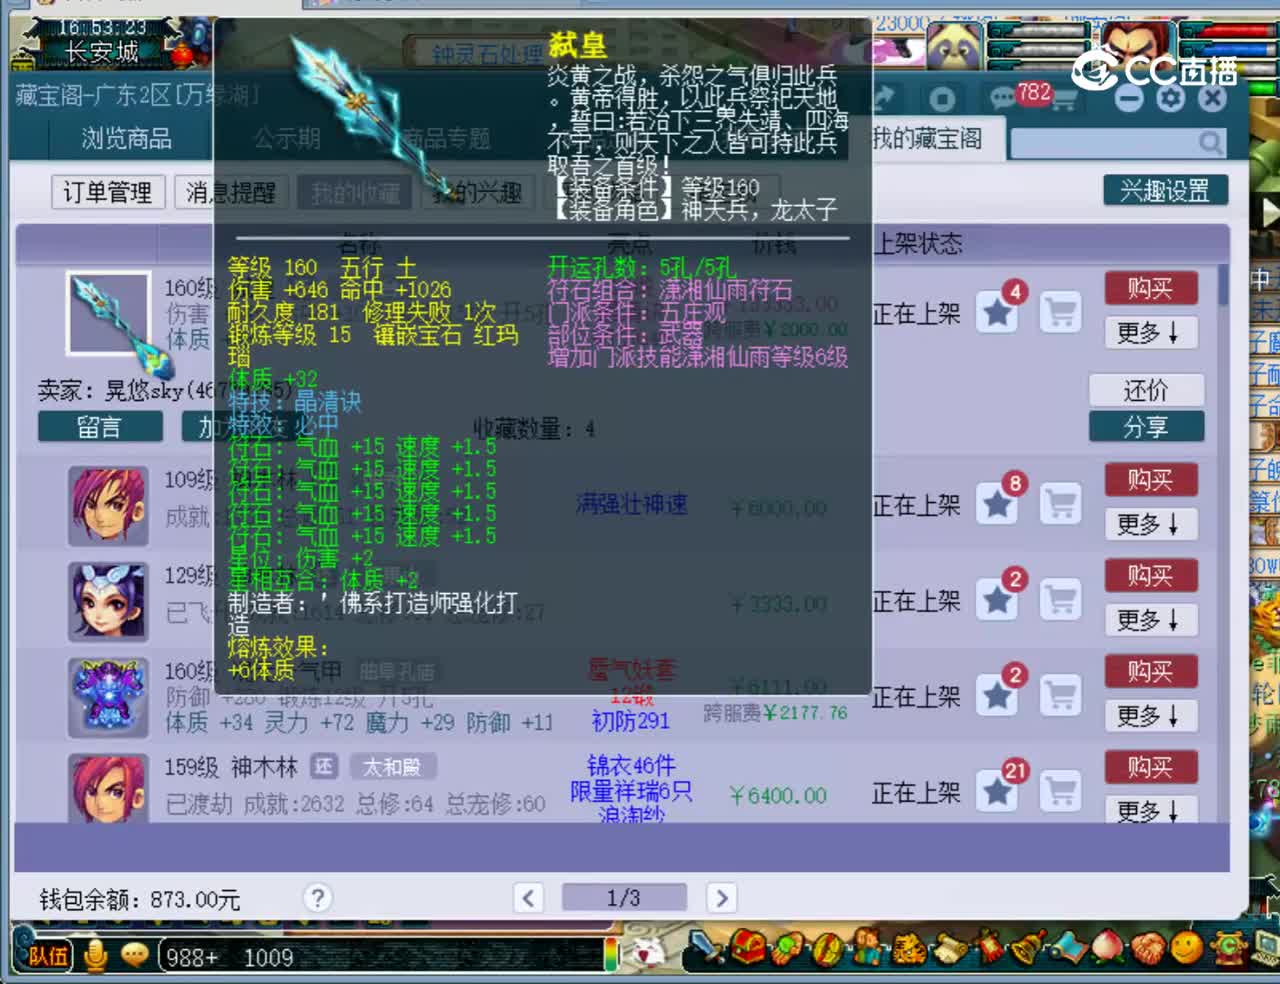The width and height of the screenshot is (1280, 984).
Task: Open the 159级 神木林 character portrait
Action: [x=108, y=788]
